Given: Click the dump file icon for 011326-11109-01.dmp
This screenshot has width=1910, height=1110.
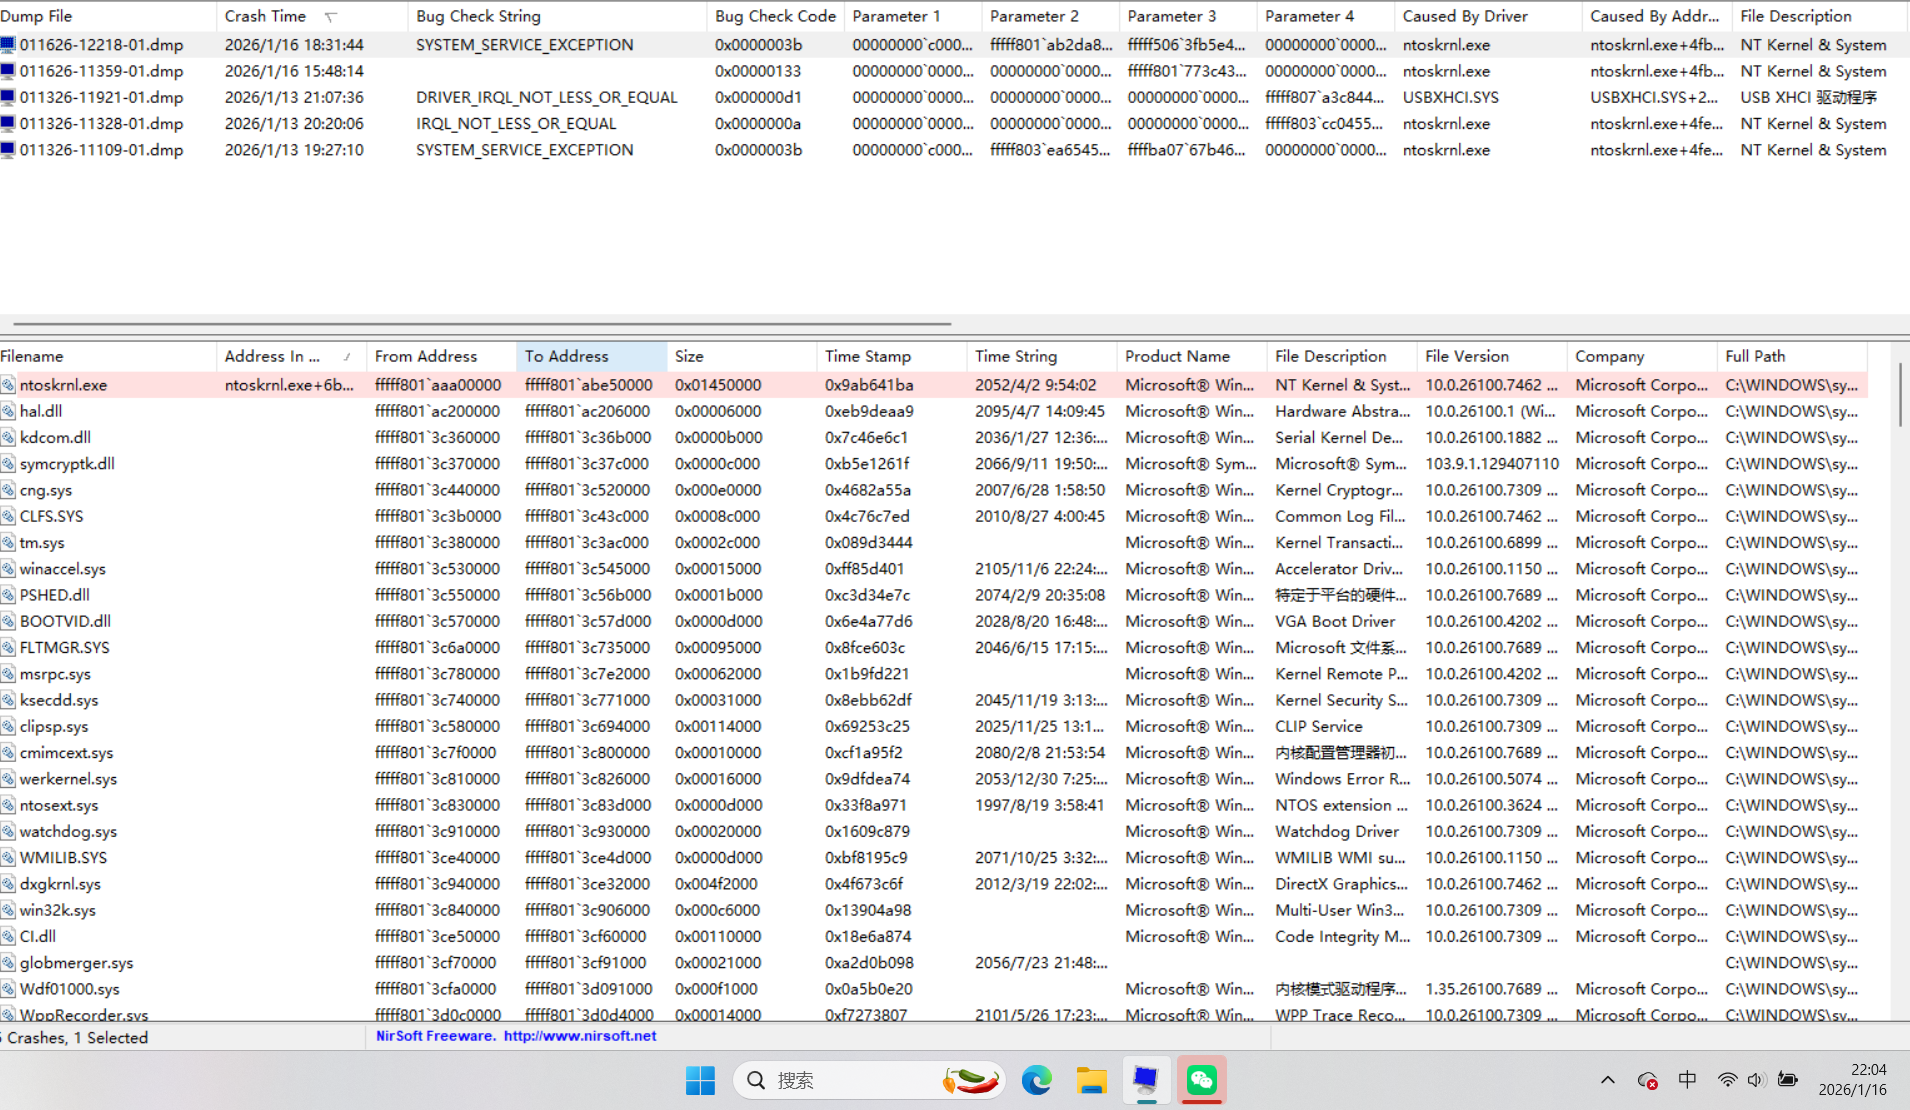Looking at the screenshot, I should pos(8,150).
